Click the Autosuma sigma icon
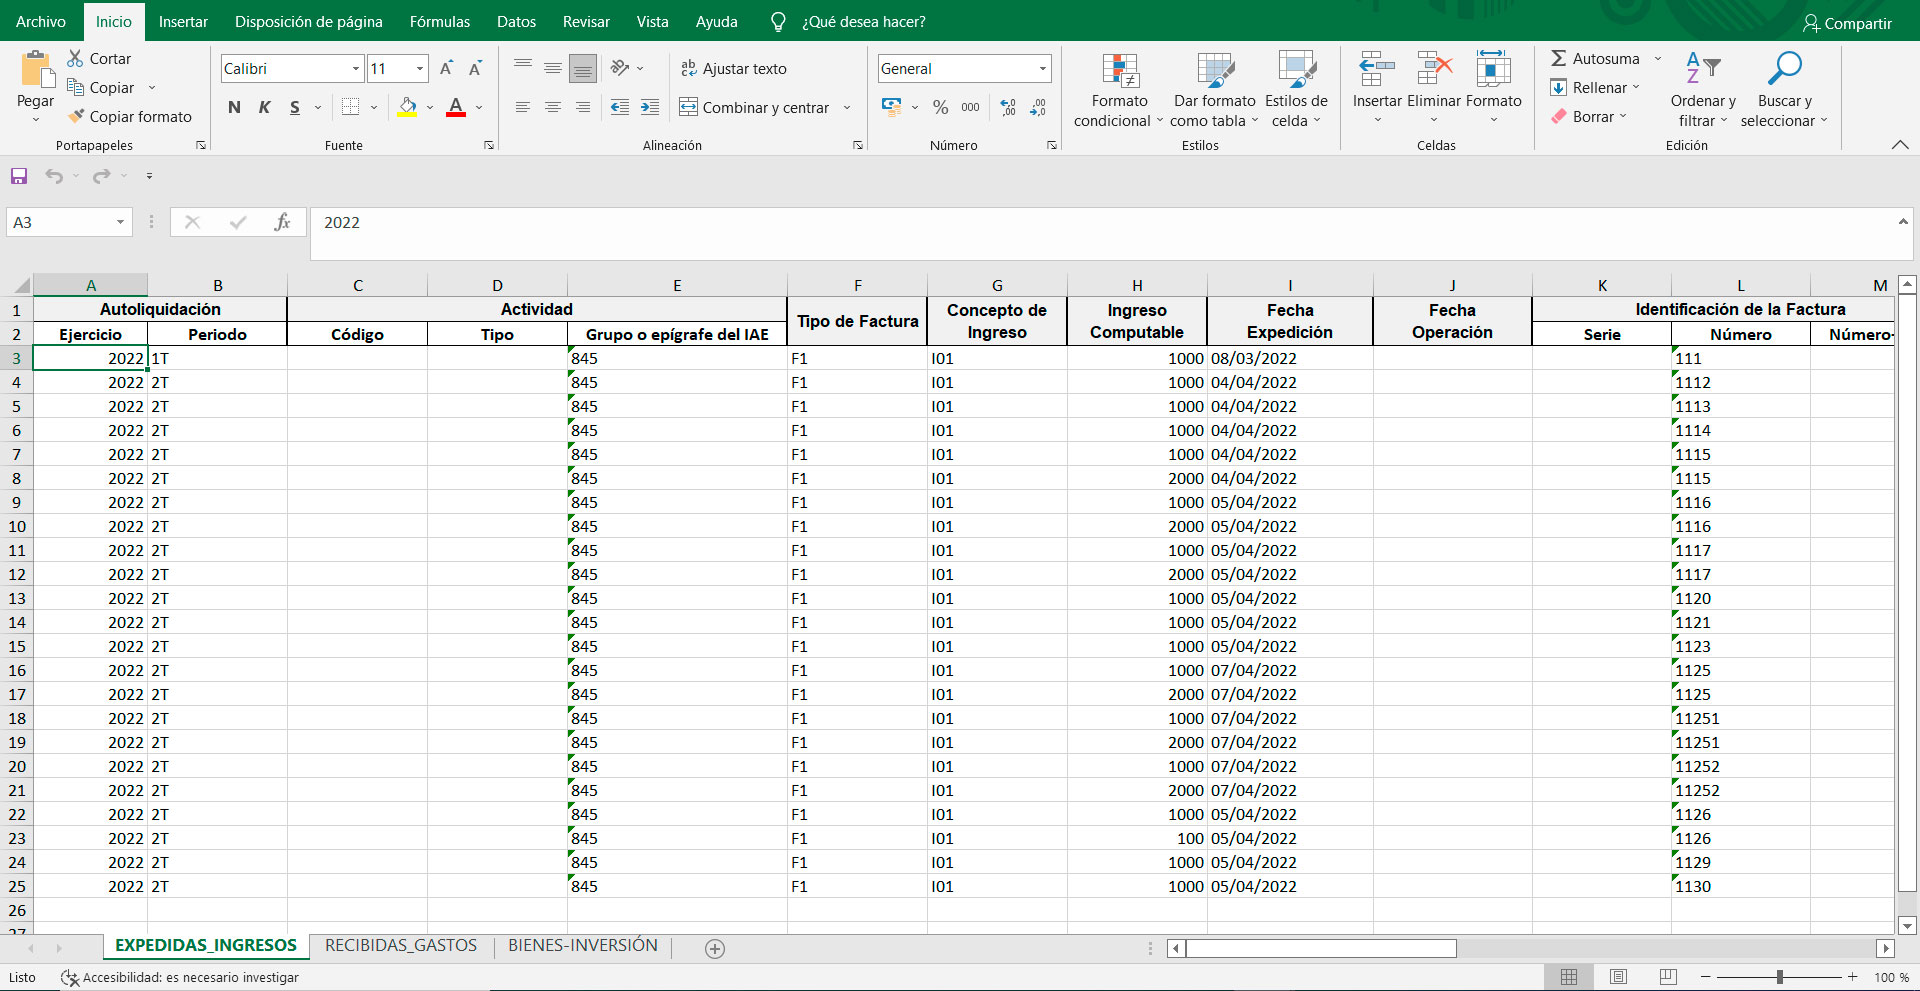Image resolution: width=1920 pixels, height=991 pixels. (x=1559, y=59)
